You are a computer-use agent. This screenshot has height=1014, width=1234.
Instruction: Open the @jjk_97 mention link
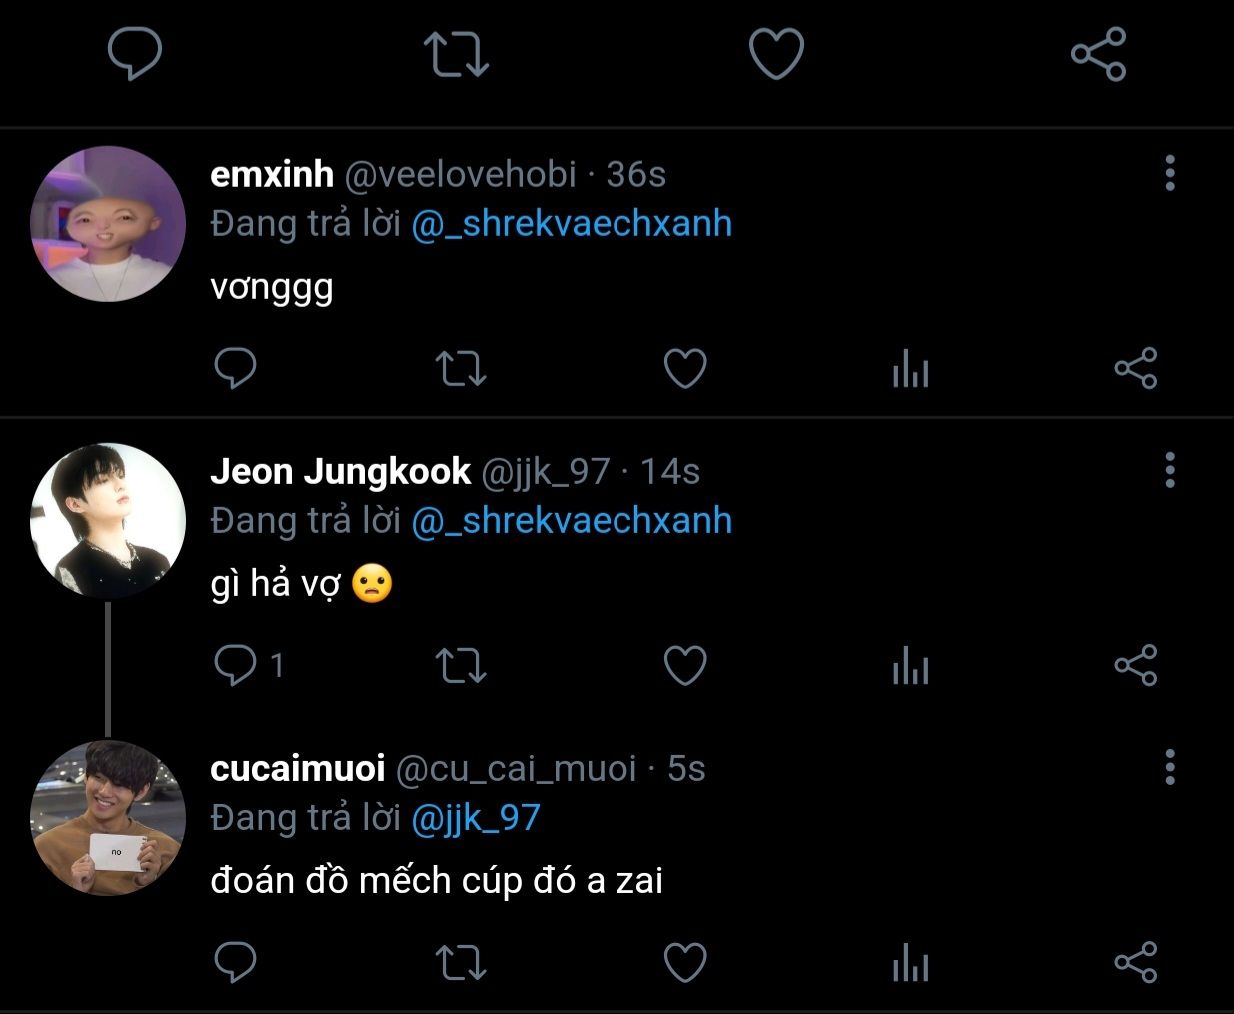coord(476,818)
